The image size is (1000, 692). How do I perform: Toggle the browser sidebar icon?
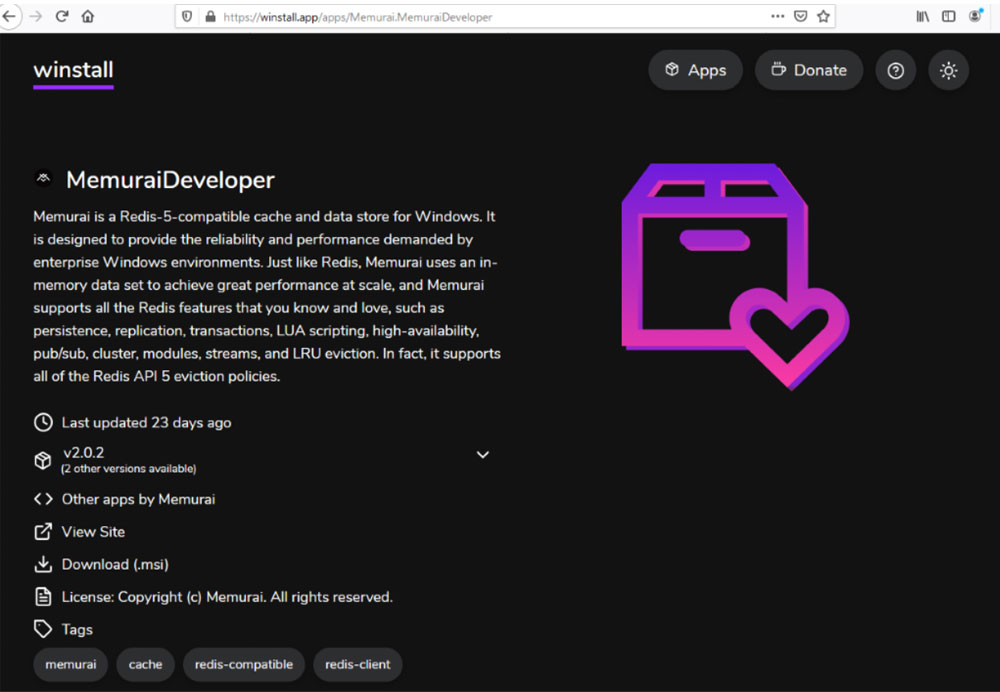click(x=948, y=17)
